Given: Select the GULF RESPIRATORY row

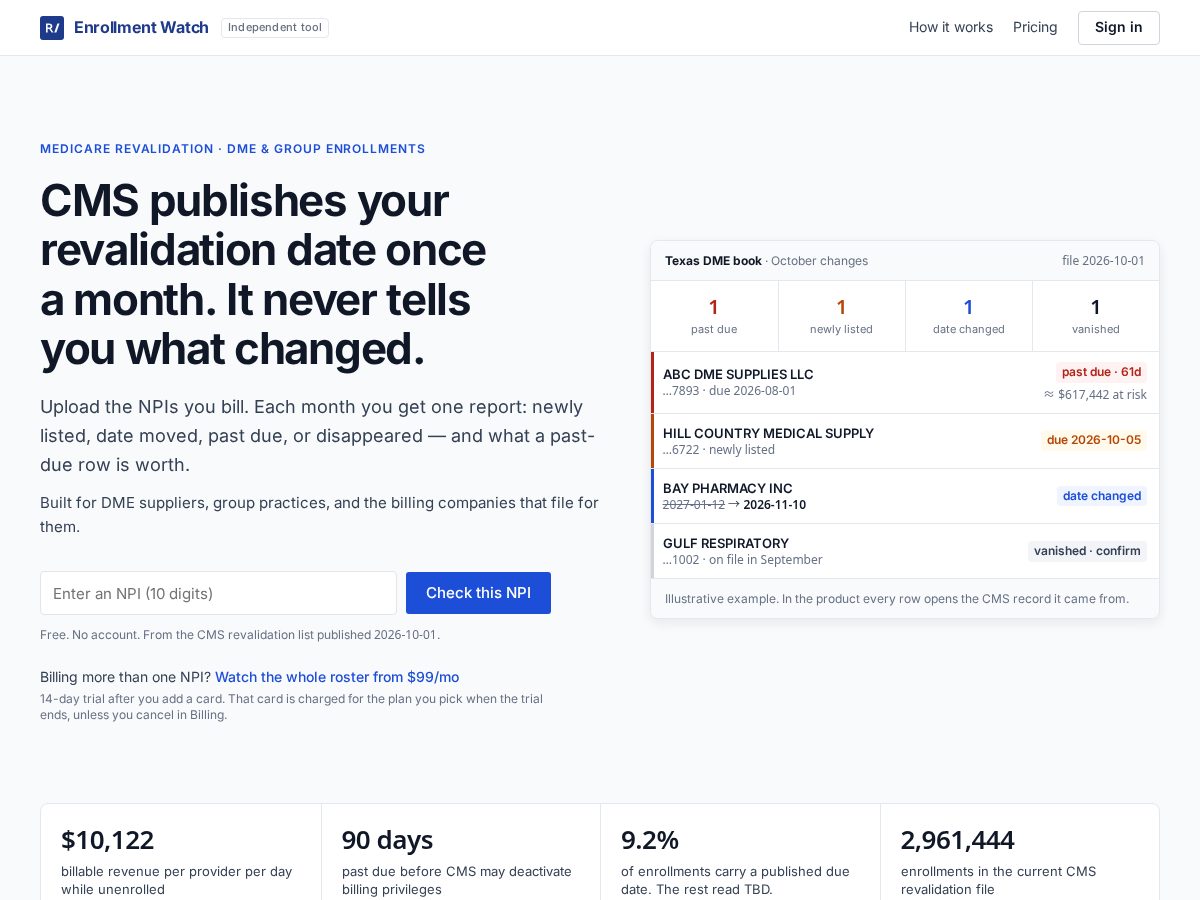Looking at the screenshot, I should (x=905, y=551).
